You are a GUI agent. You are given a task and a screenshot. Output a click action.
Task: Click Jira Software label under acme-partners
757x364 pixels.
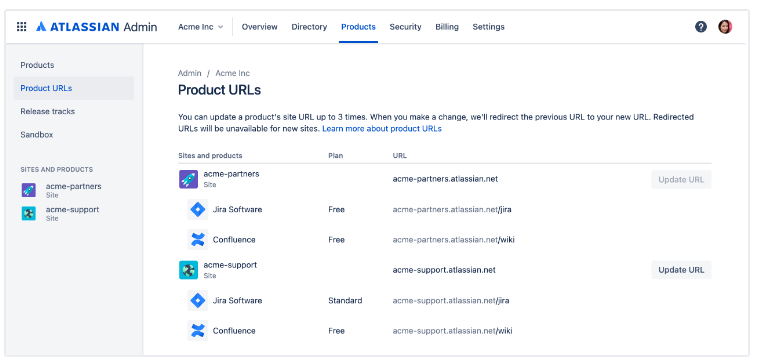[238, 210]
